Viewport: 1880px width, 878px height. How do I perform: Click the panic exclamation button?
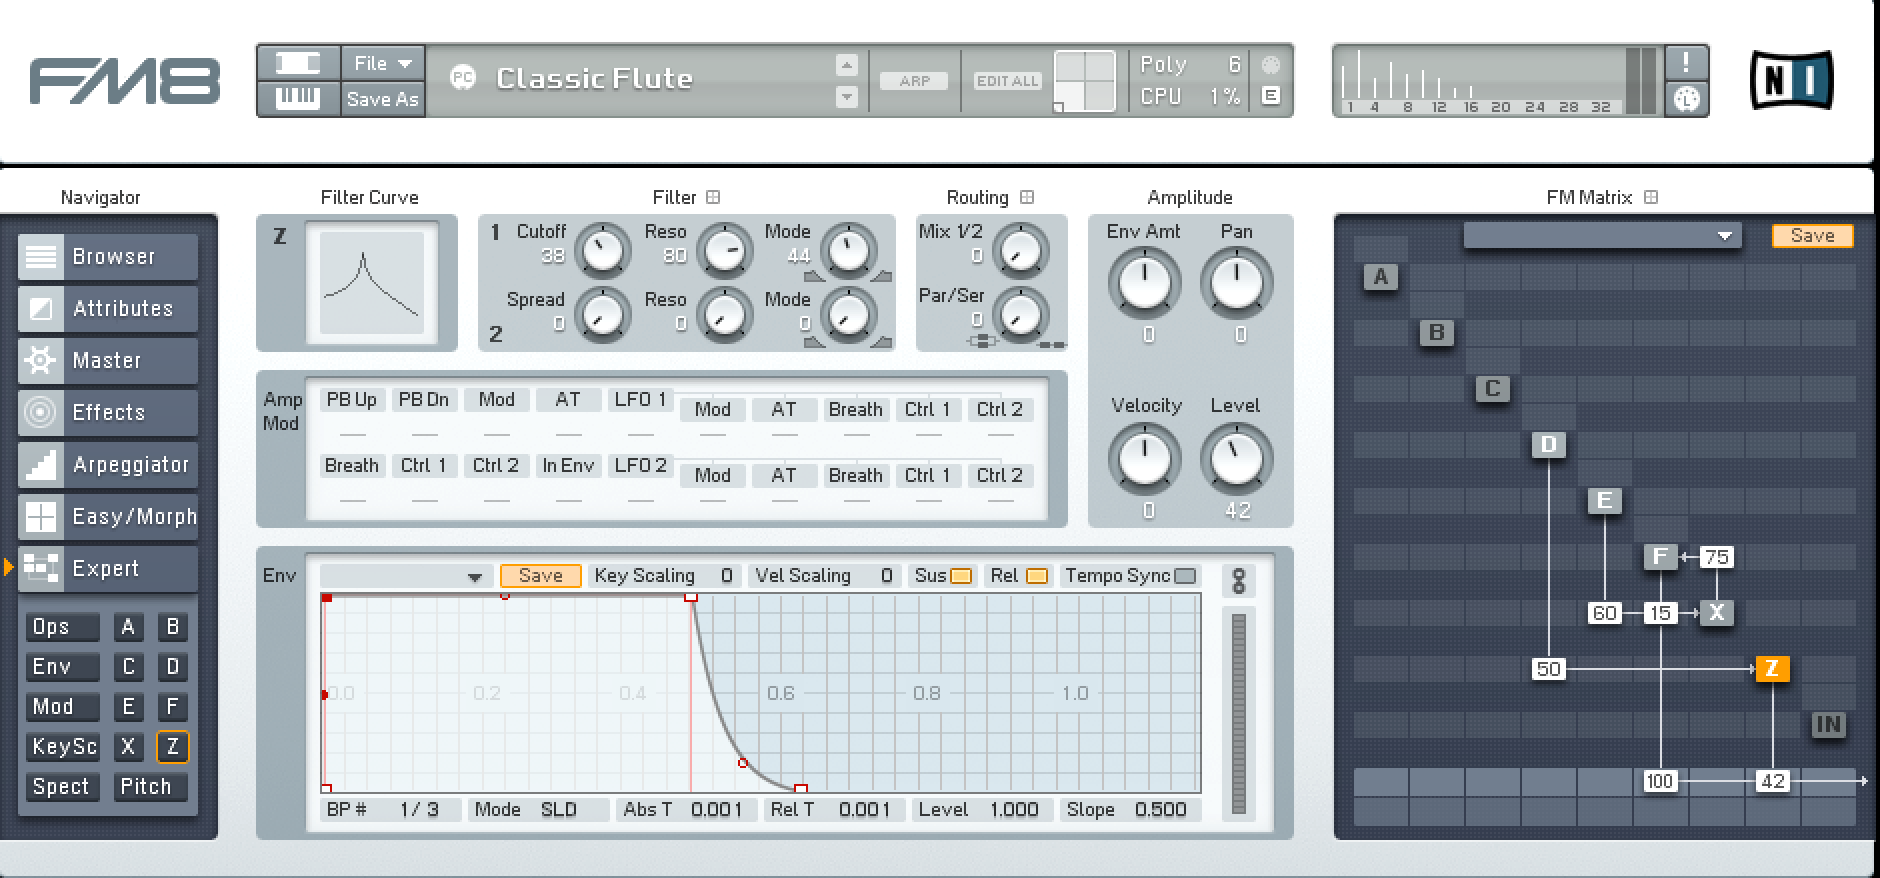pyautogui.click(x=1686, y=63)
